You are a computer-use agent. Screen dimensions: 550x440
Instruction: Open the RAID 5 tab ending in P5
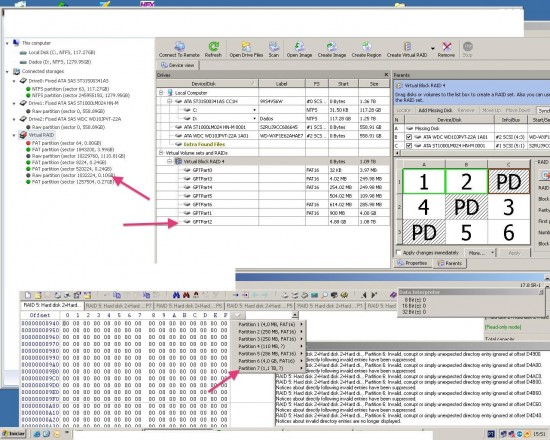coord(260,306)
